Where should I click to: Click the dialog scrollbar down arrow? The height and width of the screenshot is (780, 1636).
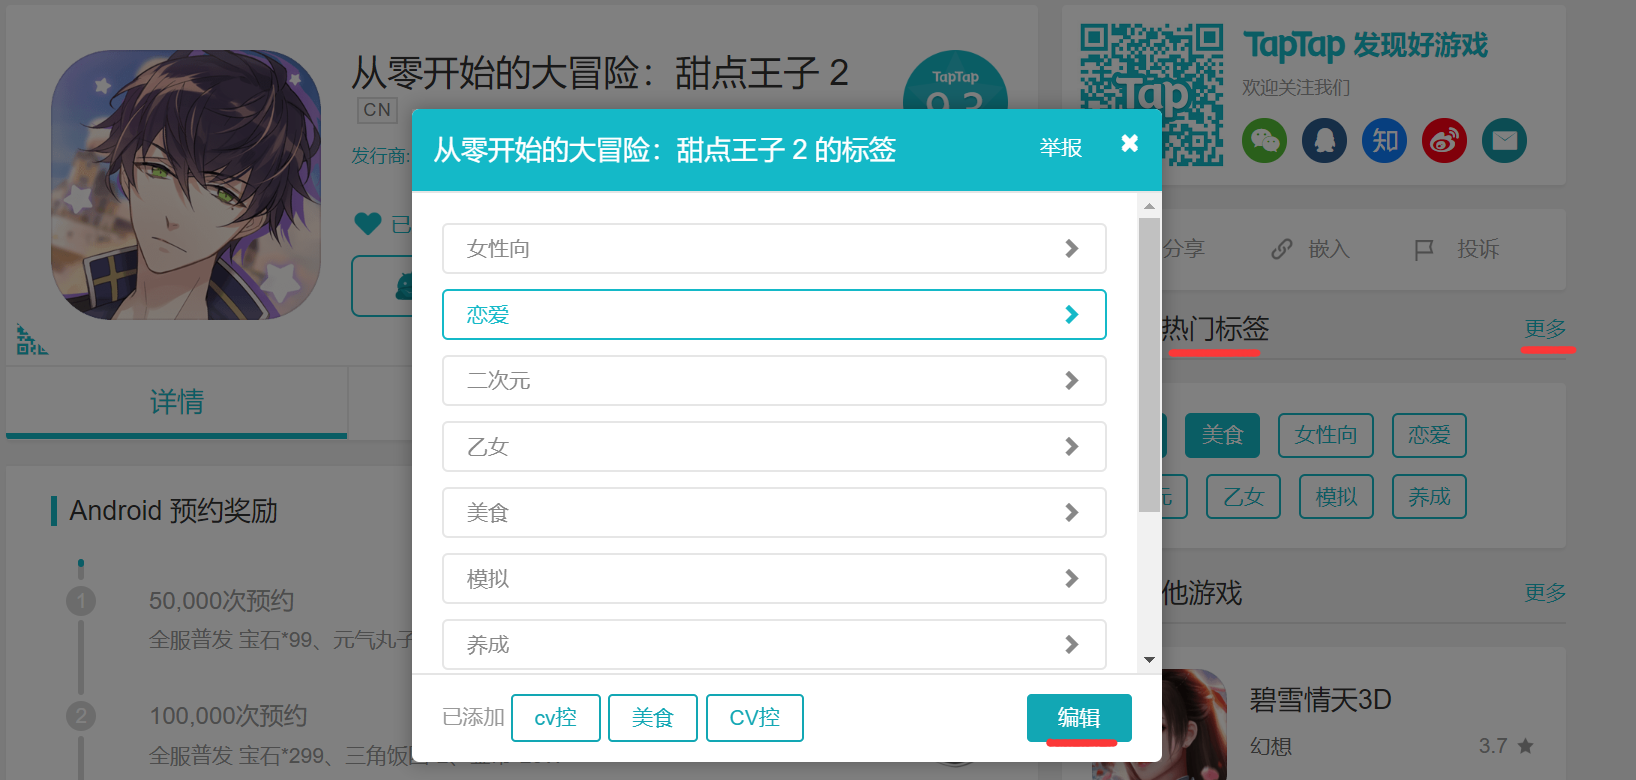coord(1149,660)
